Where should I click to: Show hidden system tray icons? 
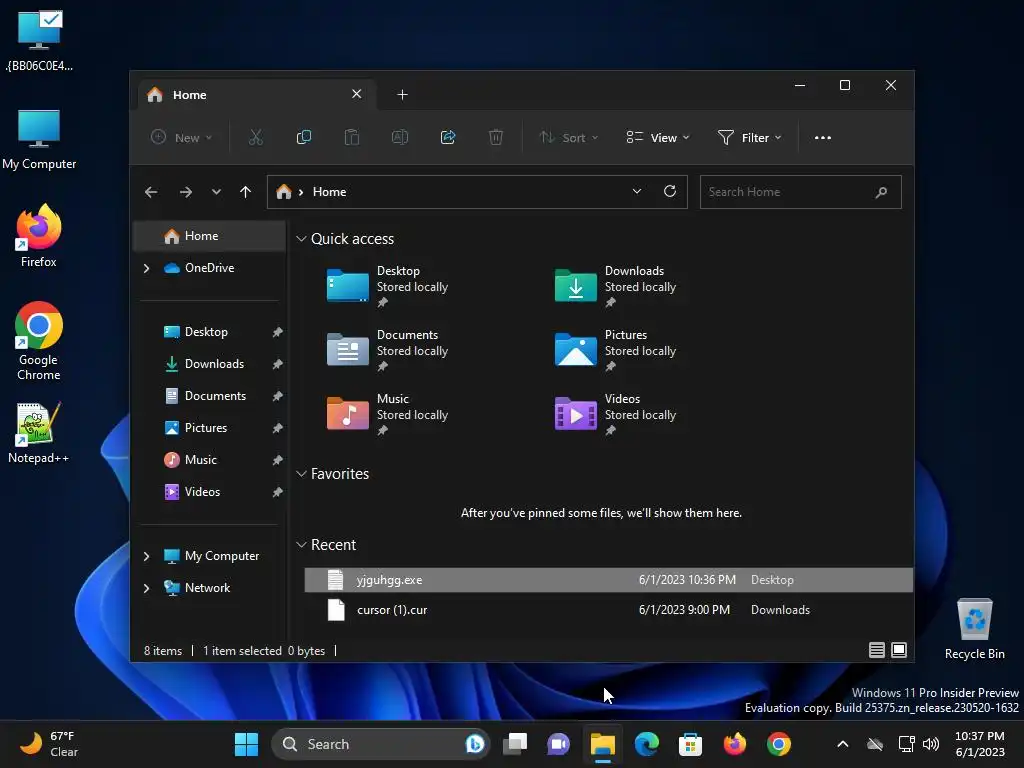pos(842,744)
